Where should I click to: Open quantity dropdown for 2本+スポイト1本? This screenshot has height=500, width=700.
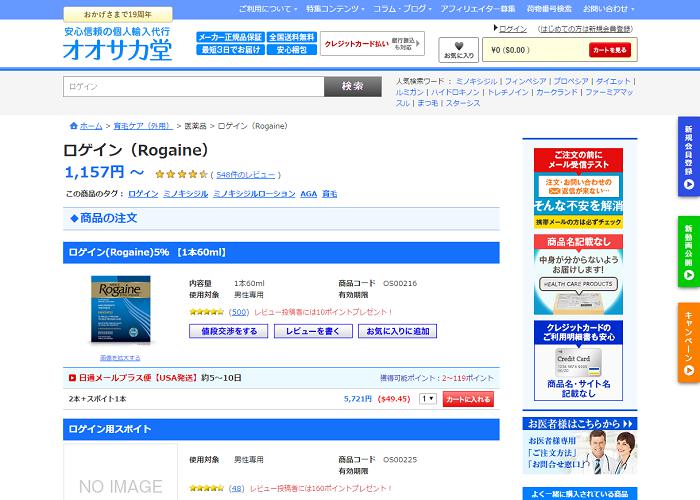coord(427,399)
